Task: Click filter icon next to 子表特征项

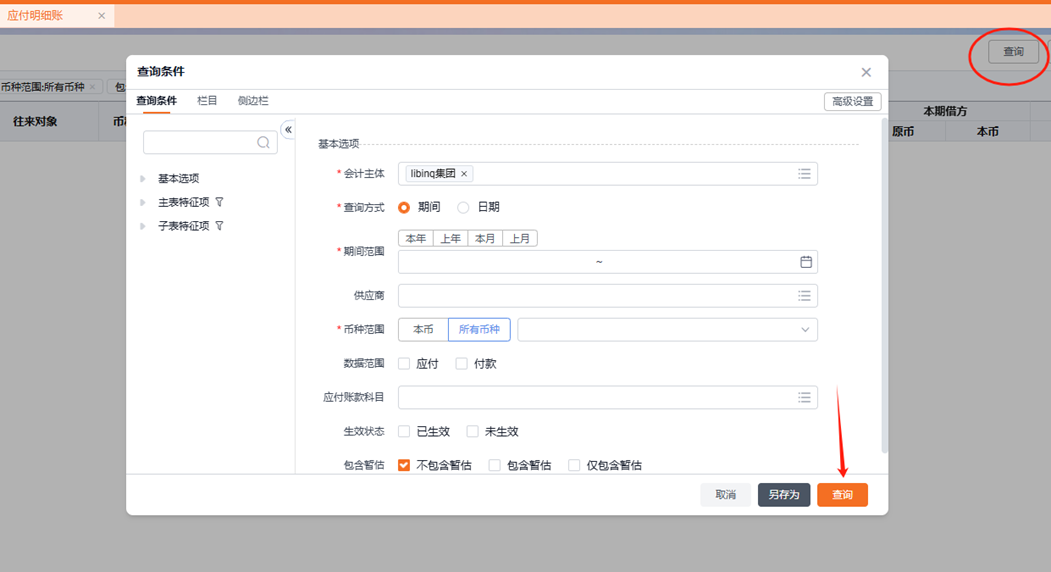Action: (219, 226)
